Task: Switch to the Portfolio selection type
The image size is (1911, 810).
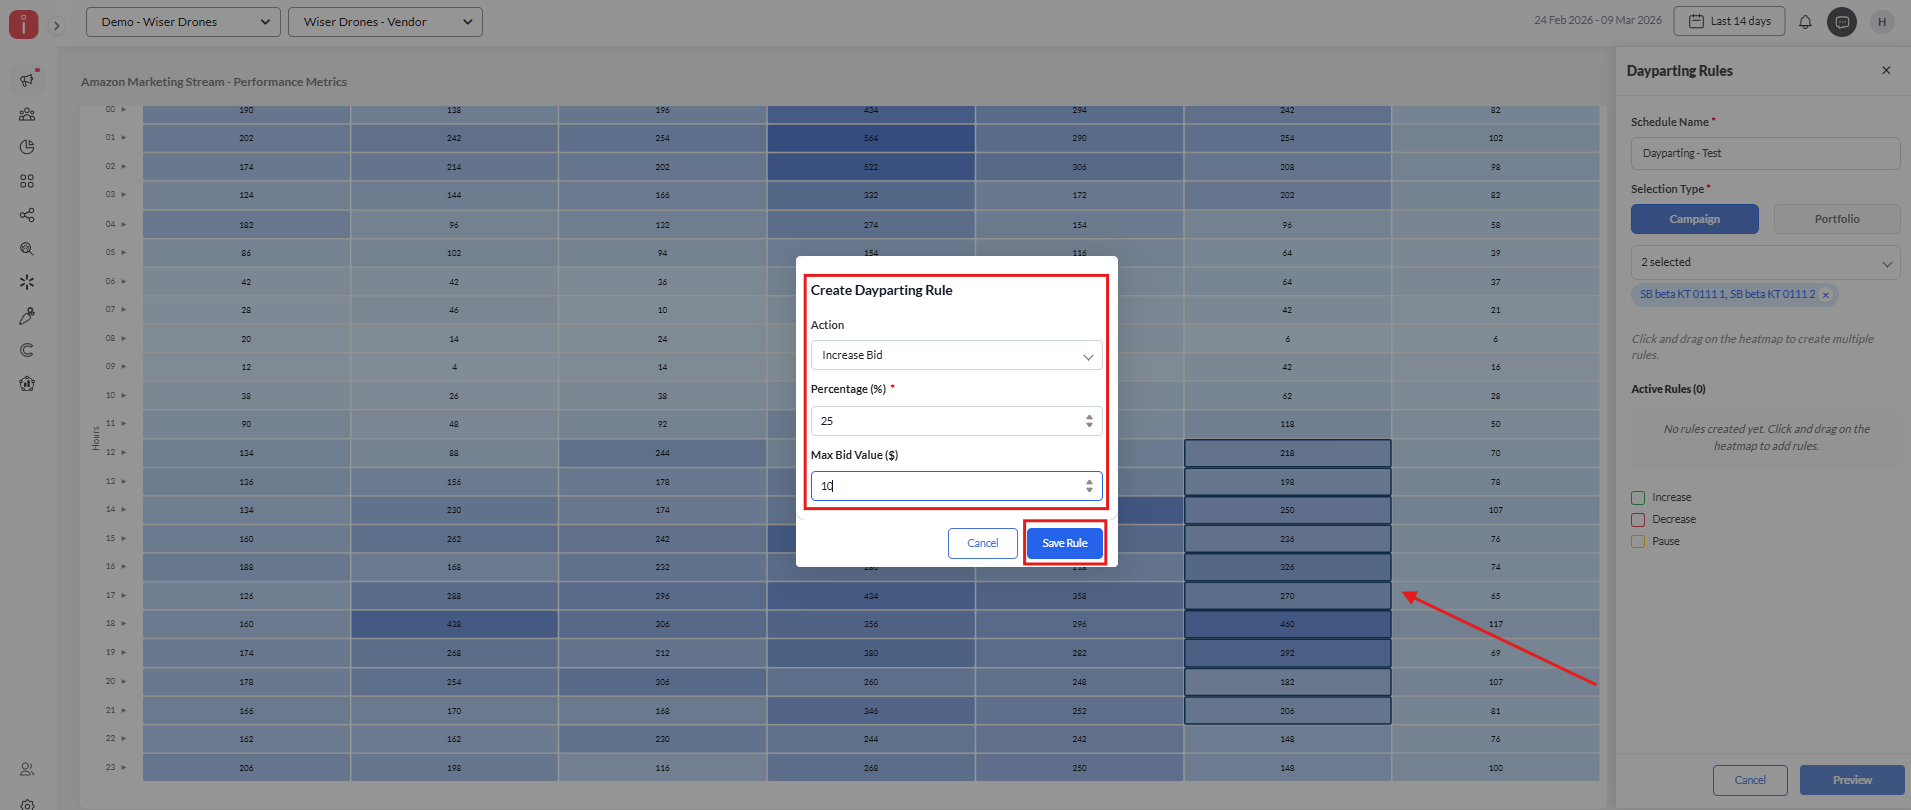Action: click(1836, 219)
